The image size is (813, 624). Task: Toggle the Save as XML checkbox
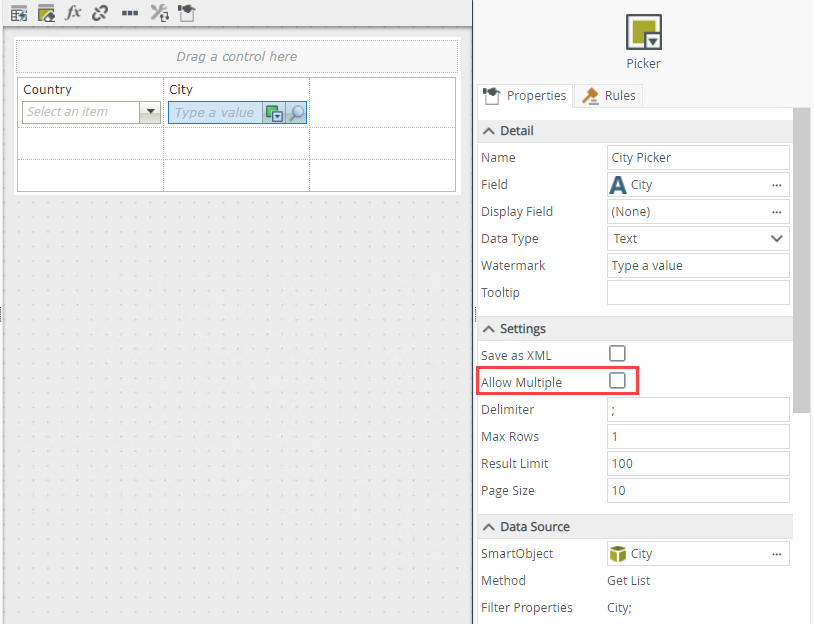(617, 354)
